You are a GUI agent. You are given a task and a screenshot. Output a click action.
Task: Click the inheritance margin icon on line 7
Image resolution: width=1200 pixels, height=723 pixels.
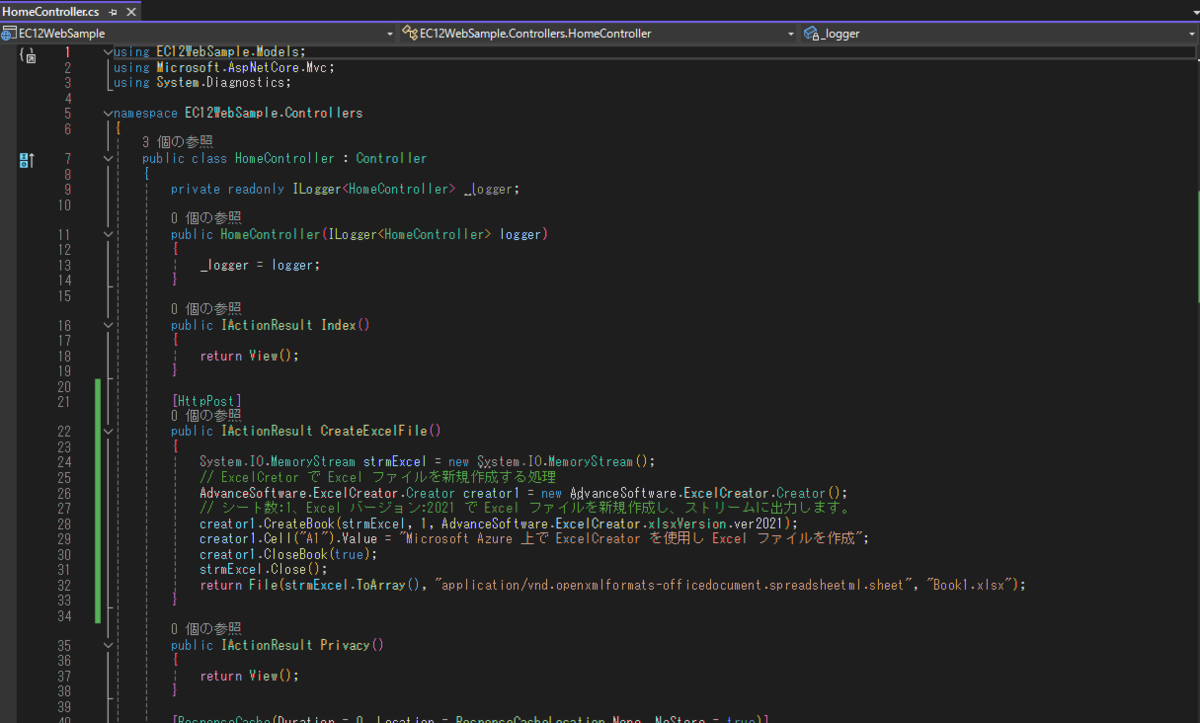[27, 158]
